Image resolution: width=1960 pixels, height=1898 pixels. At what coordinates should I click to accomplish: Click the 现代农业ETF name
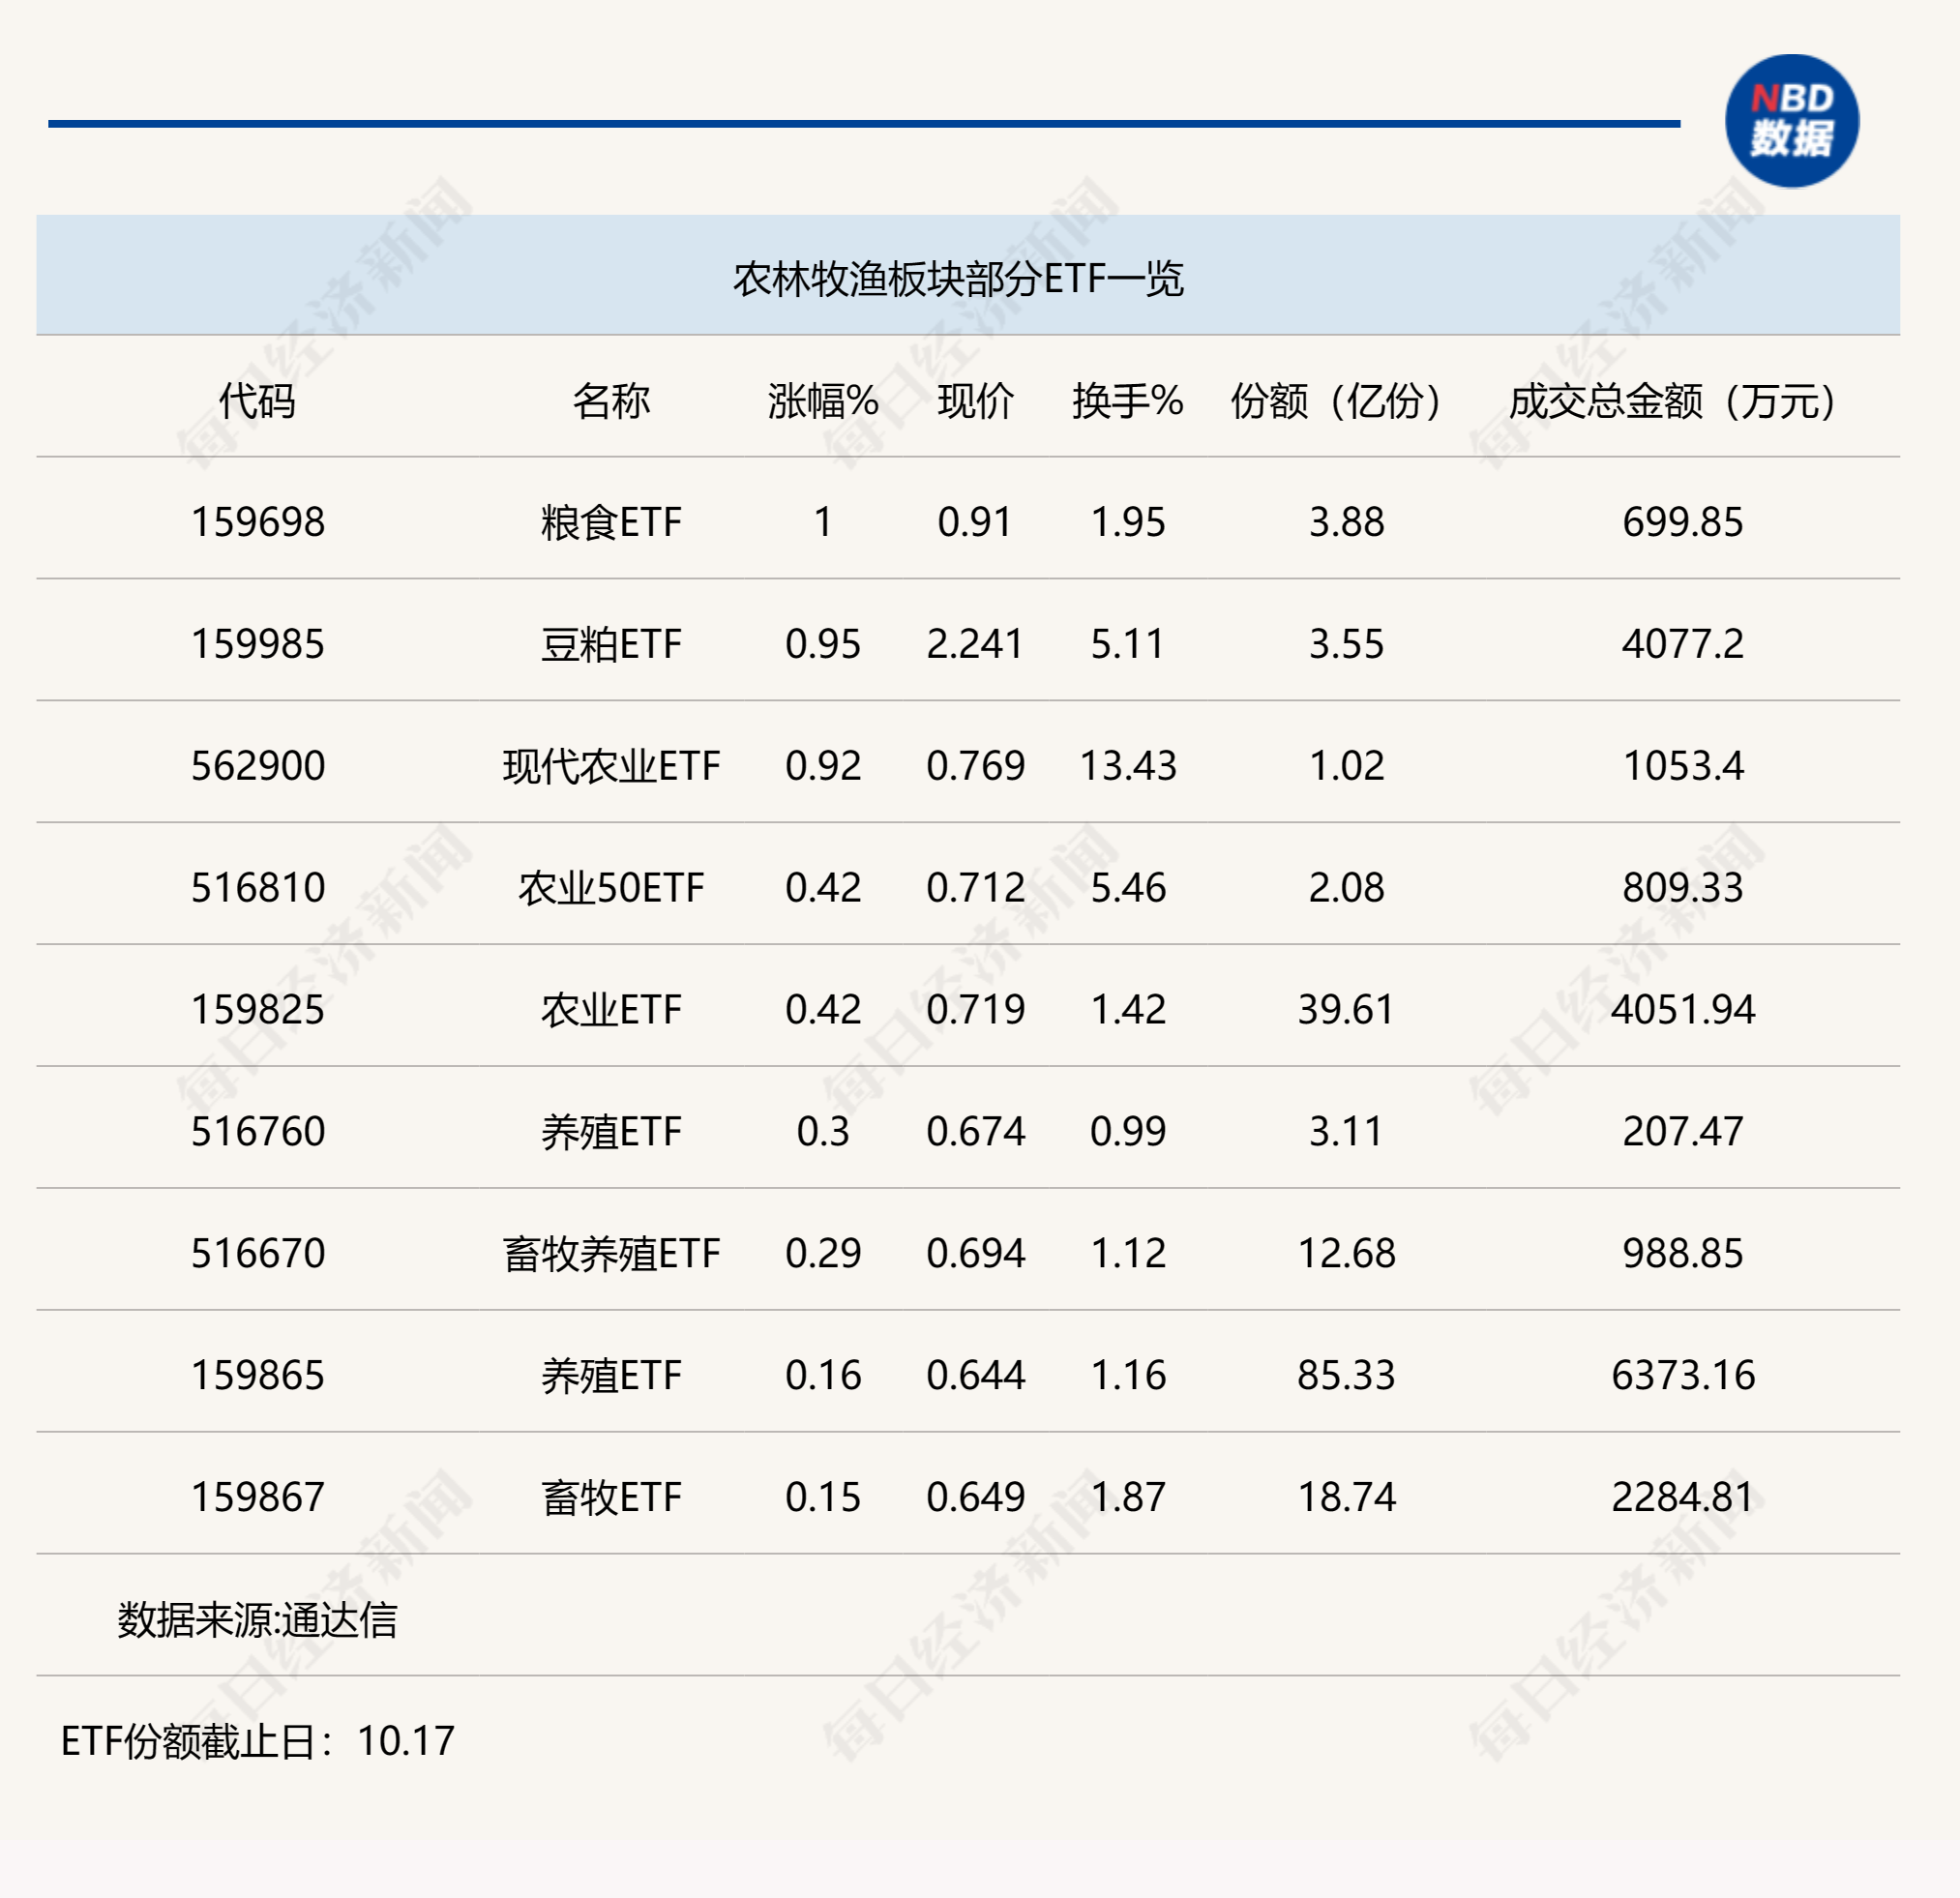coord(610,766)
